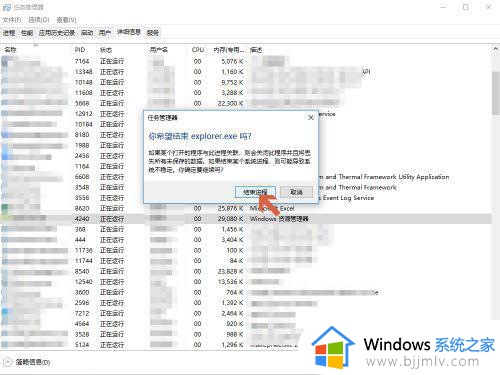500x375 pixels.
Task: Select the row with PID 11744
Action: click(246, 261)
